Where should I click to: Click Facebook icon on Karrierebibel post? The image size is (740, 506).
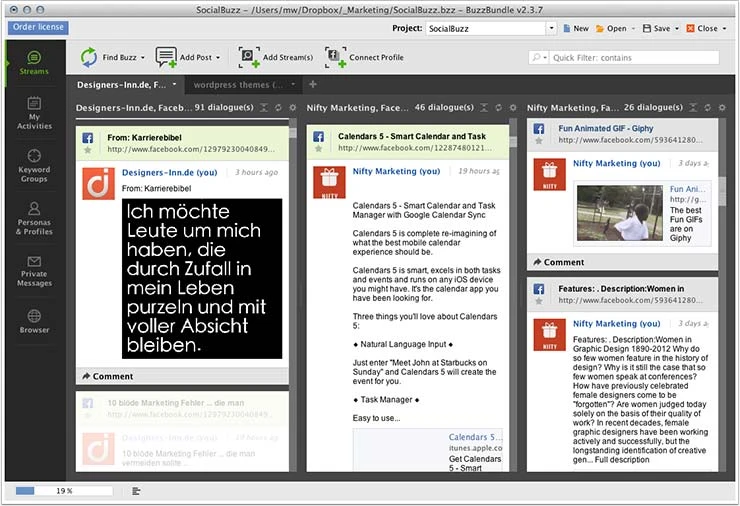88,138
